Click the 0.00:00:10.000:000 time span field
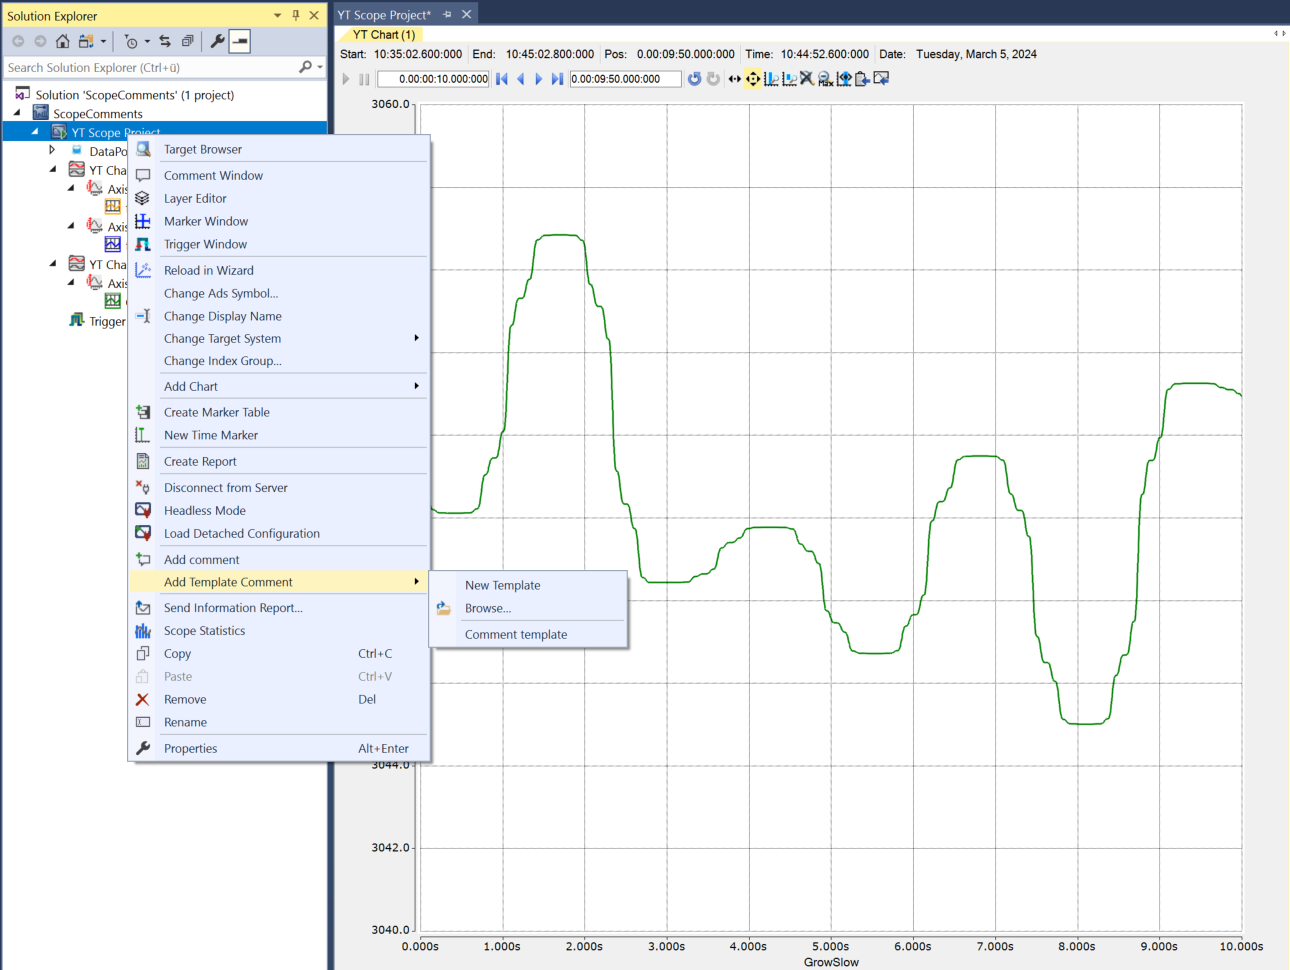Image resolution: width=1290 pixels, height=970 pixels. pyautogui.click(x=433, y=79)
